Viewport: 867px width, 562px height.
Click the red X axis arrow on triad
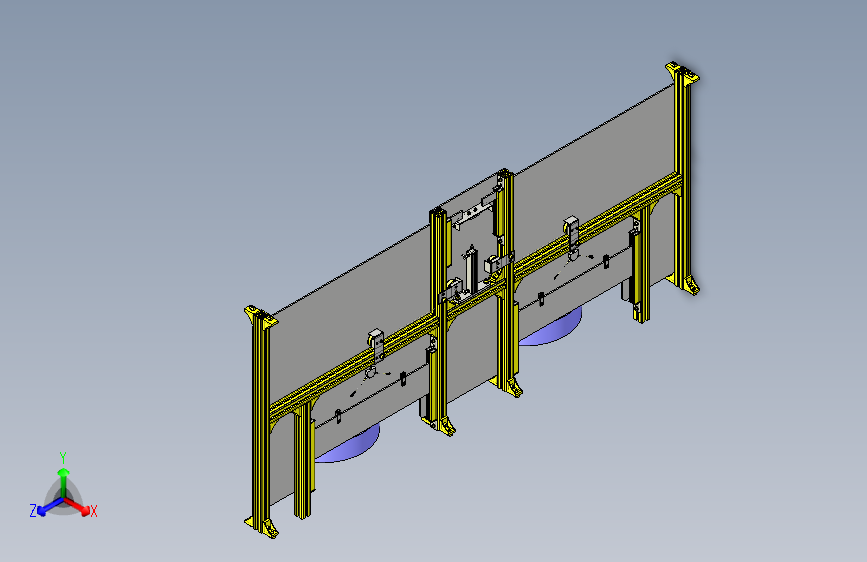(79, 507)
